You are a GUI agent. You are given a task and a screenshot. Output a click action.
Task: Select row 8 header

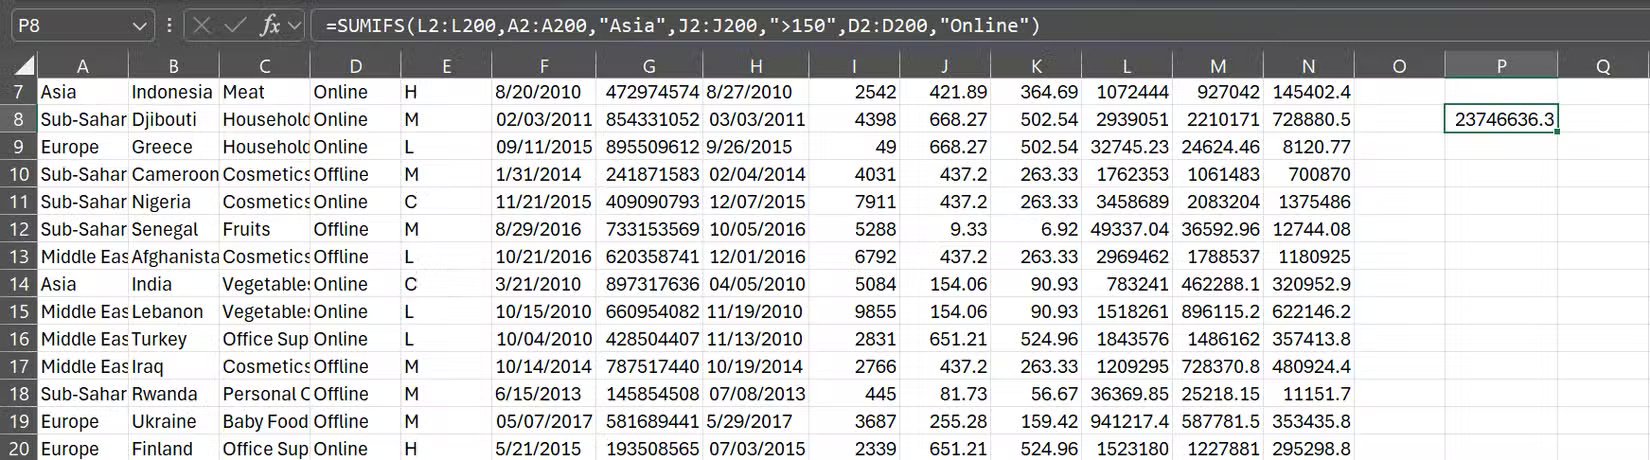pos(18,119)
